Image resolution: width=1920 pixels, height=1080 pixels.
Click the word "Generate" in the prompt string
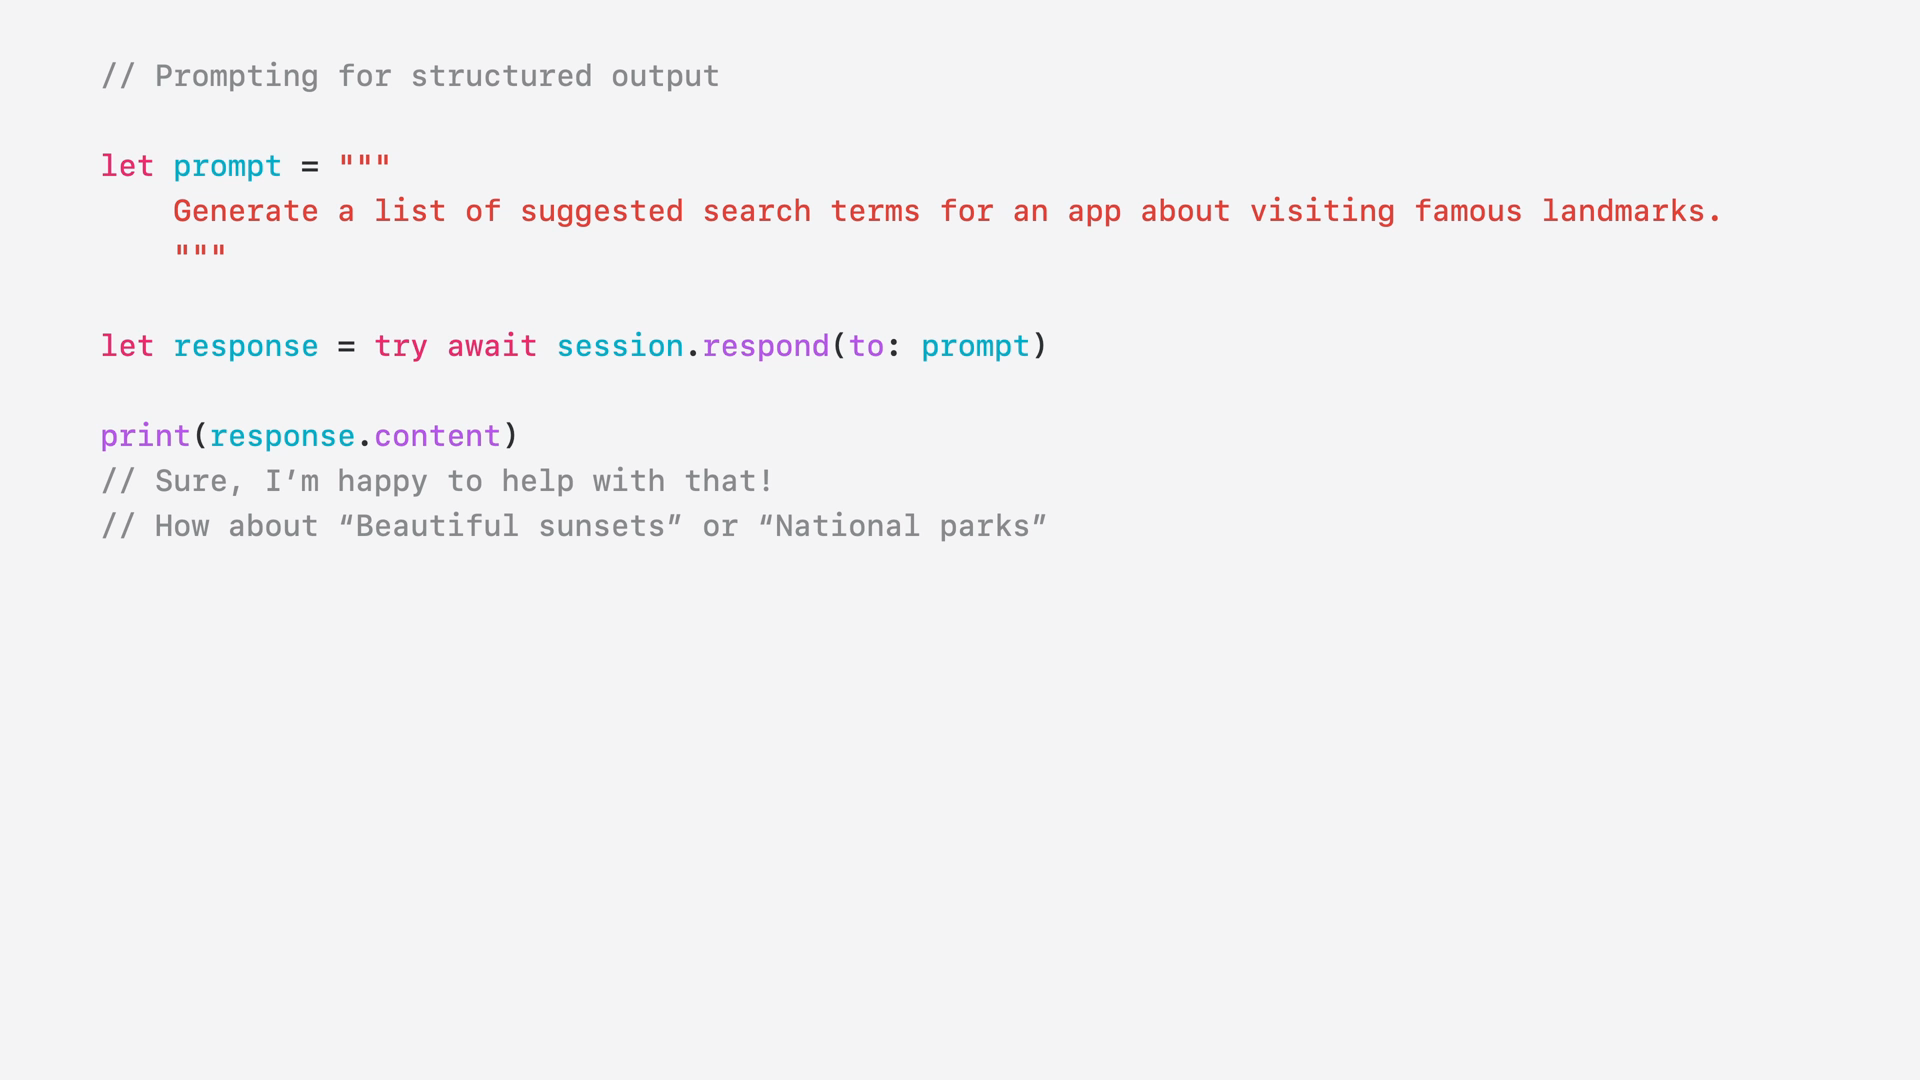(x=245, y=211)
